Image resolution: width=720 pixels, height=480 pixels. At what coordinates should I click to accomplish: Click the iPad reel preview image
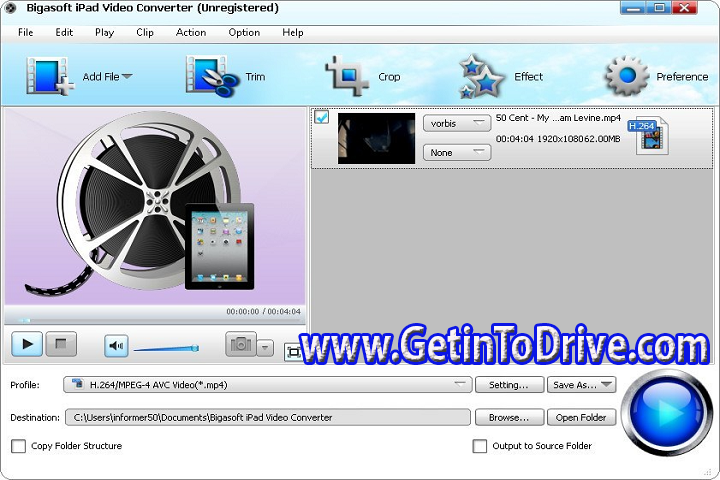pyautogui.click(x=155, y=206)
